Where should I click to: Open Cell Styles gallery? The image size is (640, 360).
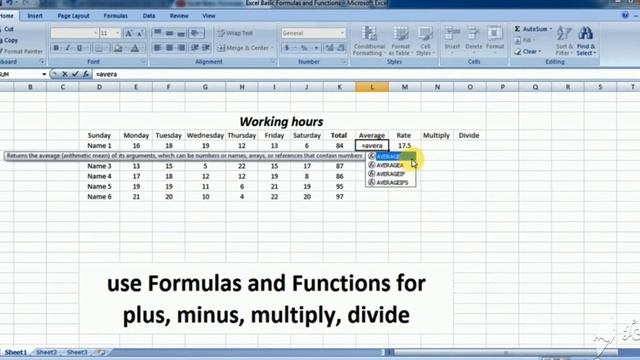(x=425, y=41)
